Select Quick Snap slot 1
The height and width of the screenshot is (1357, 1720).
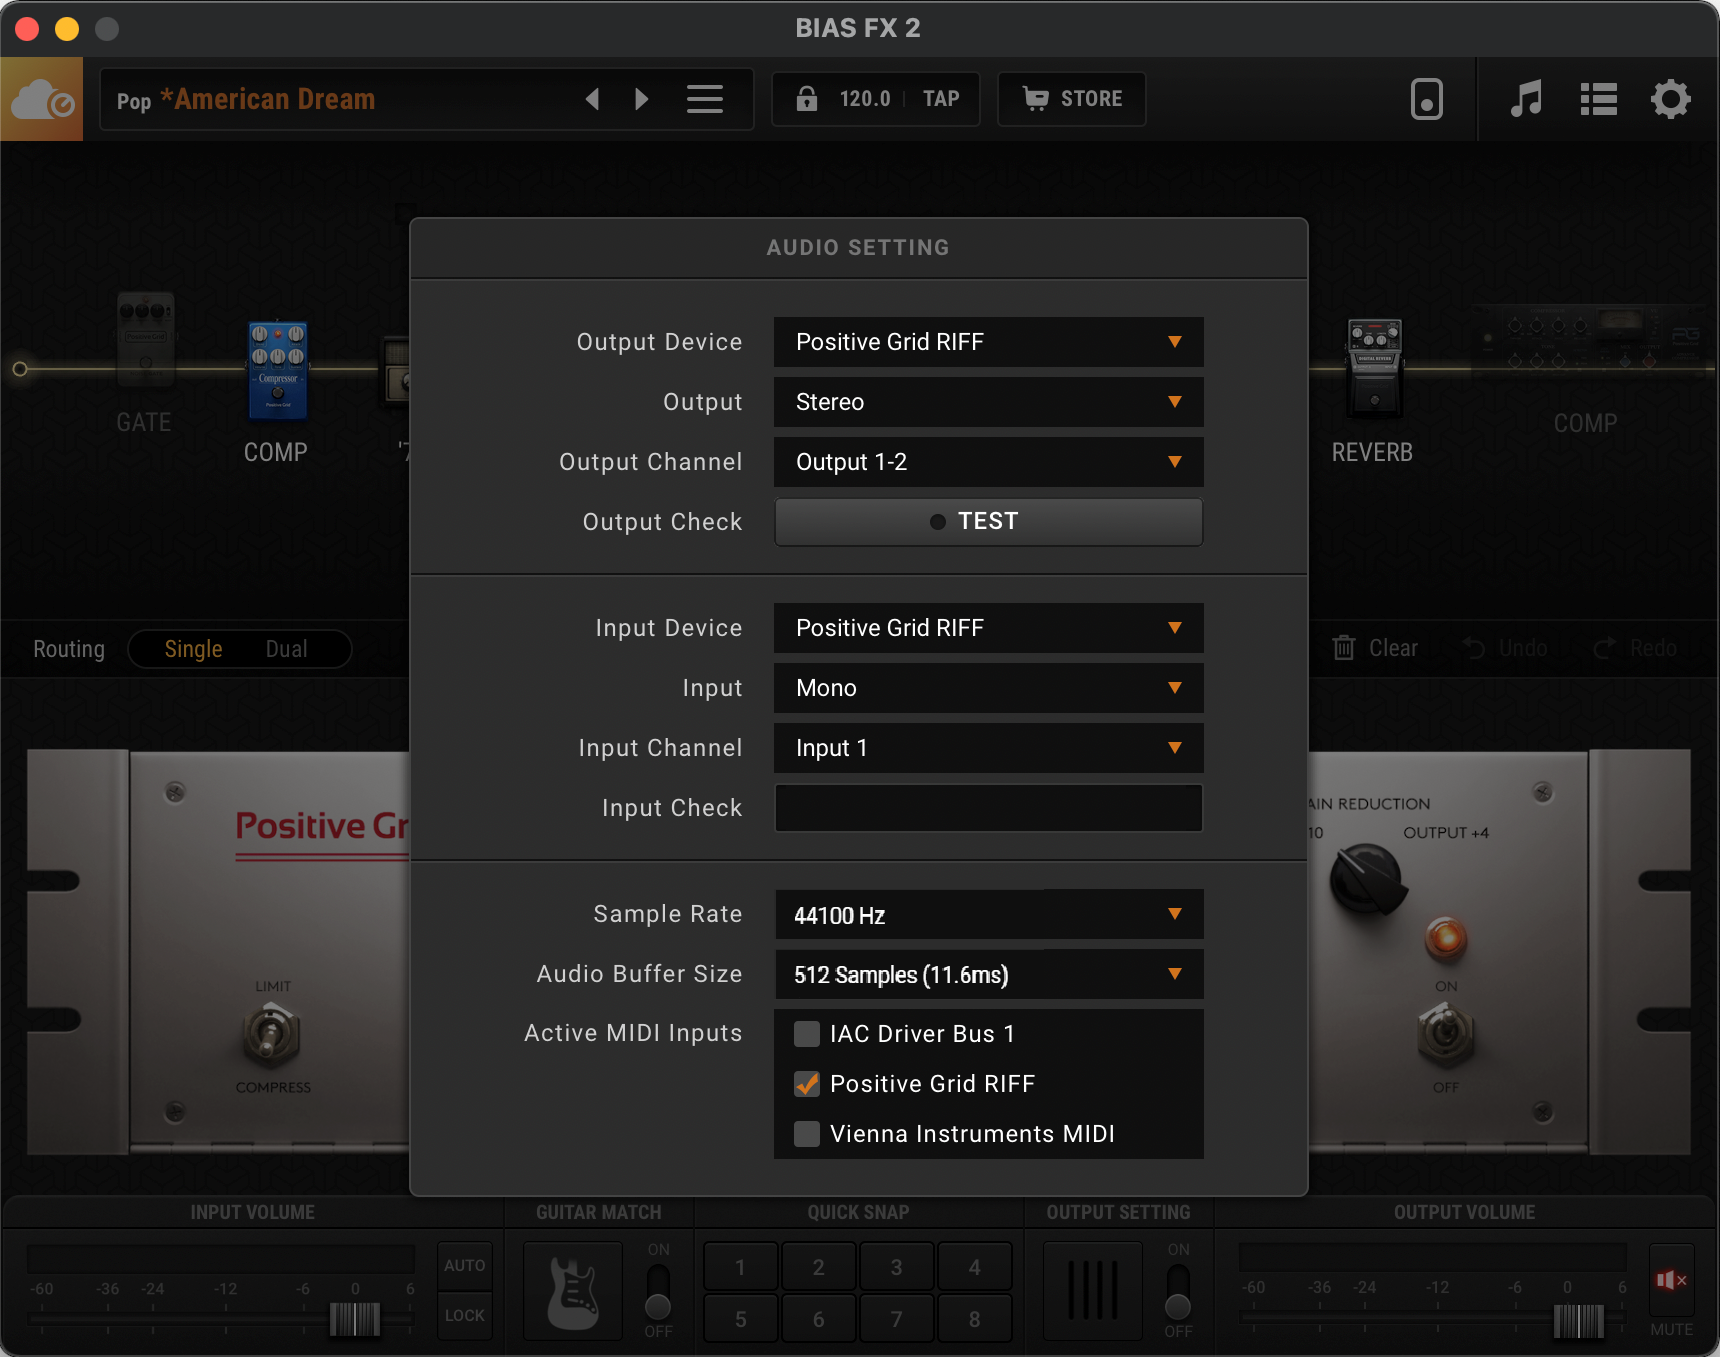(x=741, y=1267)
